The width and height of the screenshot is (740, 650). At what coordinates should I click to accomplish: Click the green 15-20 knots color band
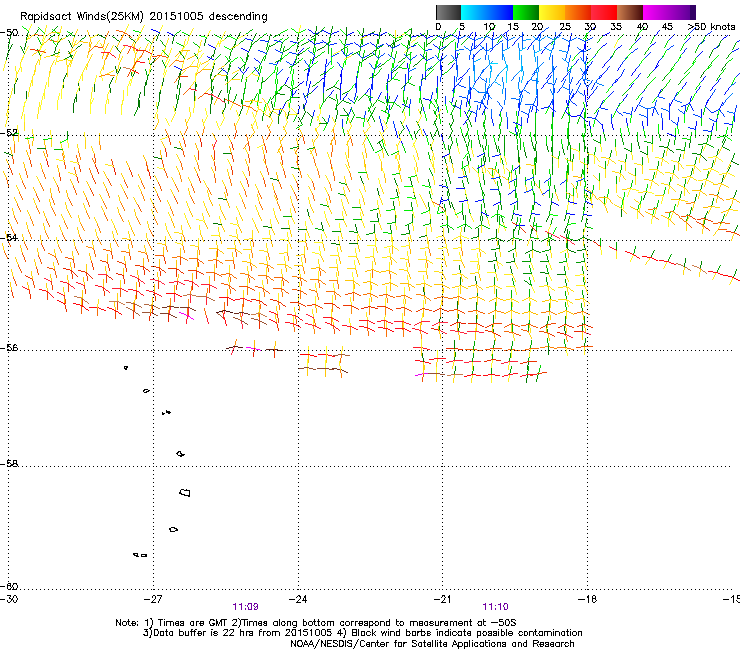click(x=526, y=12)
